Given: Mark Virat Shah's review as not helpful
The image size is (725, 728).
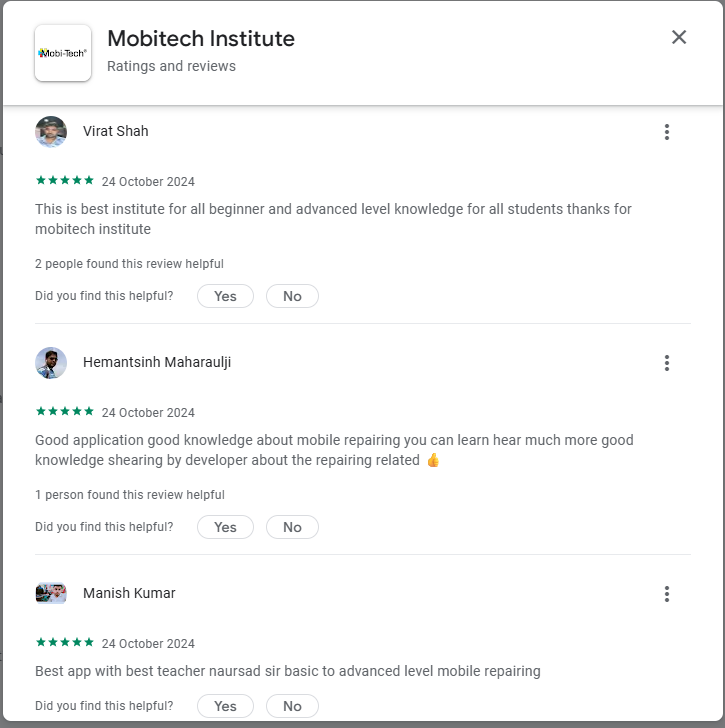Looking at the screenshot, I should tap(292, 296).
